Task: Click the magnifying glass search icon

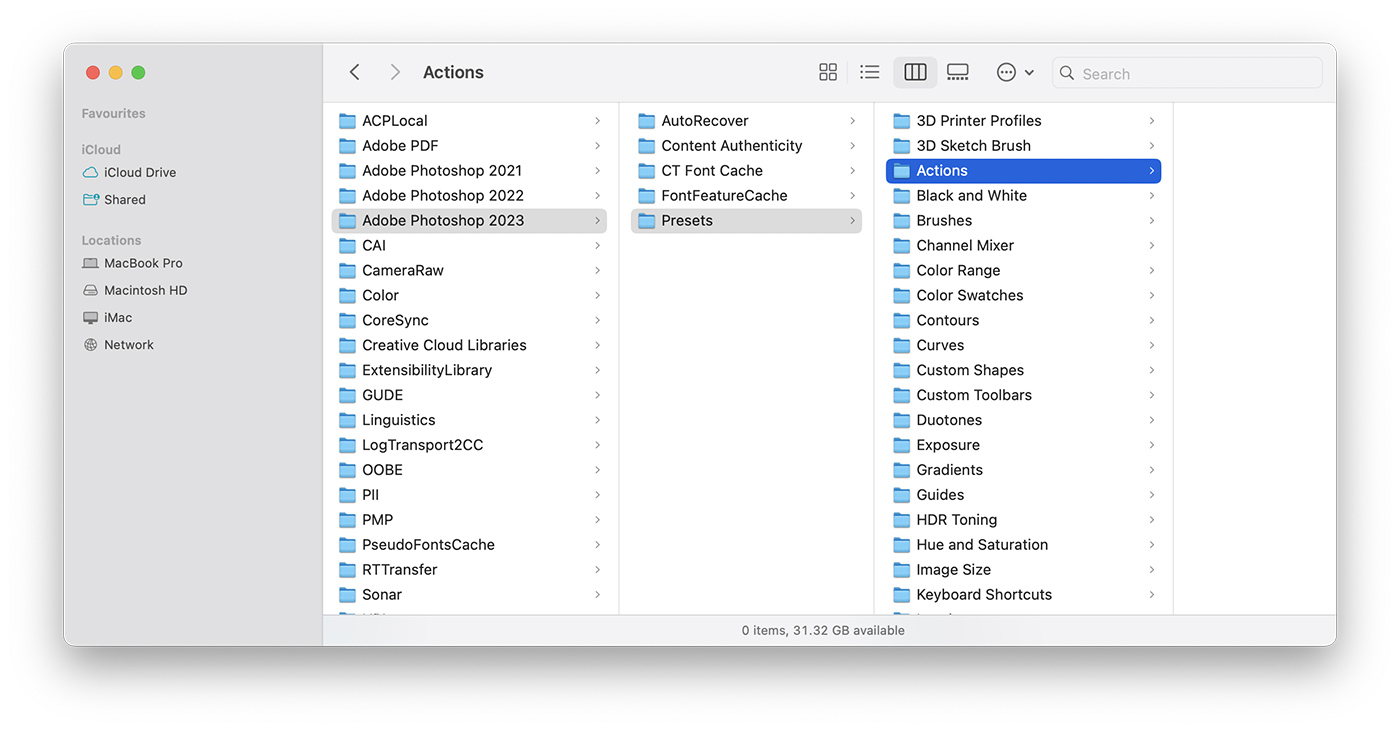Action: coord(1067,73)
